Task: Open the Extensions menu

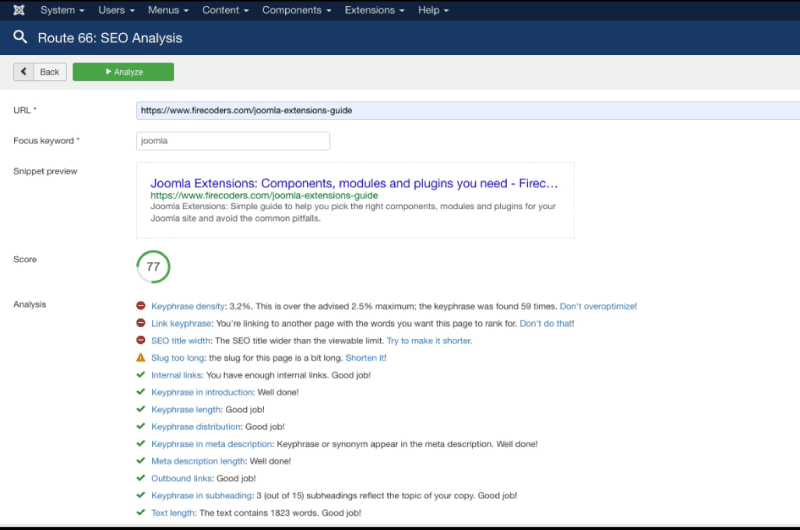Action: (x=374, y=10)
